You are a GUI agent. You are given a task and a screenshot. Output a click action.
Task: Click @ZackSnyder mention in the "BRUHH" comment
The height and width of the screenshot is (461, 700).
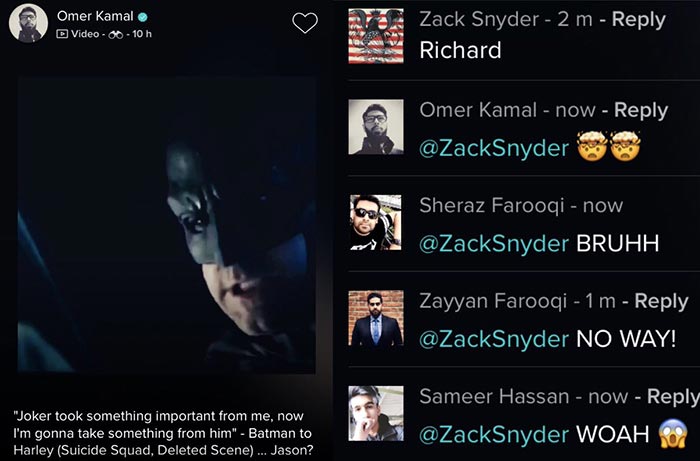point(494,244)
